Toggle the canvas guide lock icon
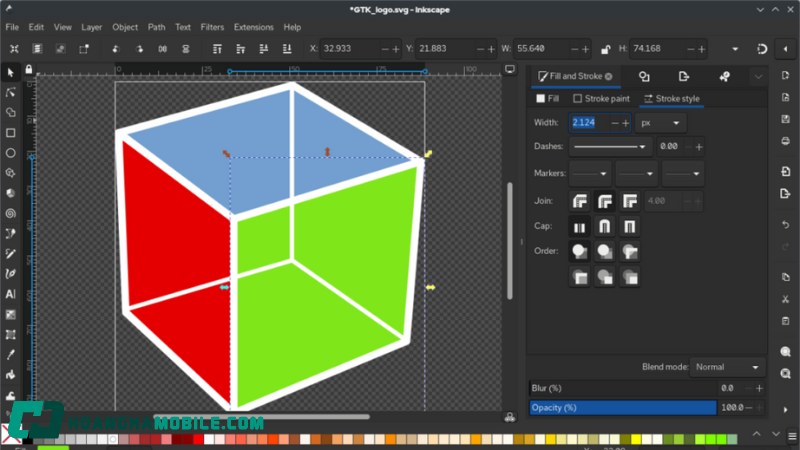The height and width of the screenshot is (450, 800). 29,70
